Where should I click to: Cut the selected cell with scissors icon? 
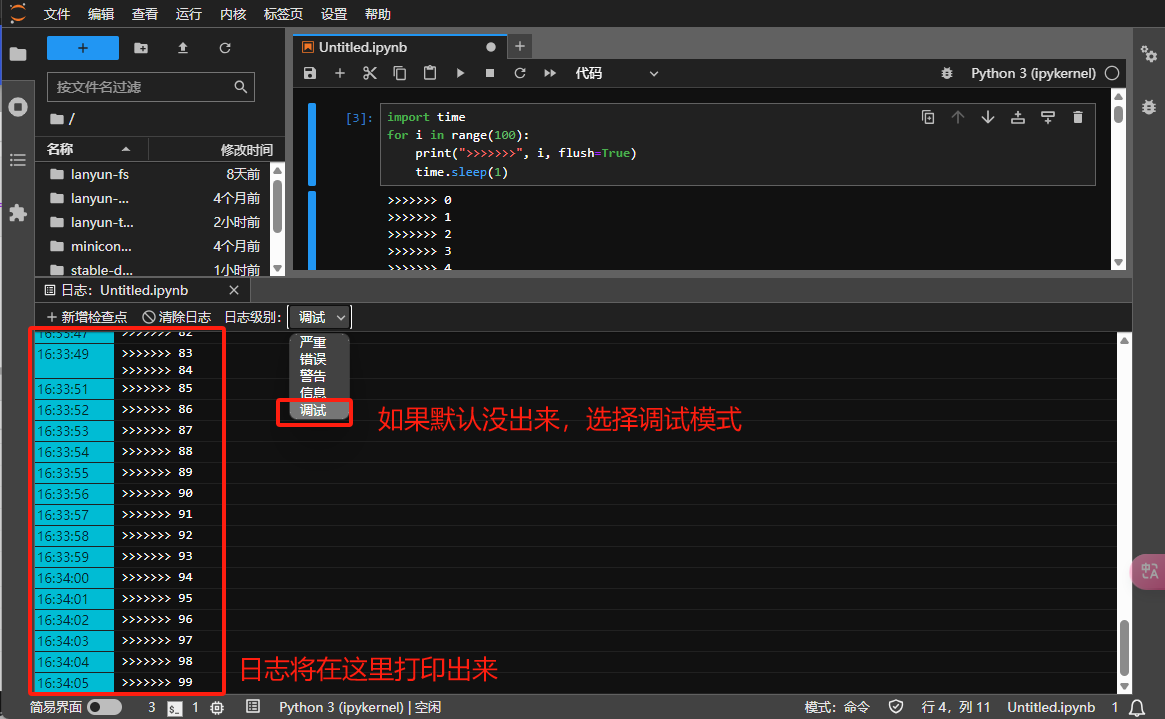coord(369,73)
